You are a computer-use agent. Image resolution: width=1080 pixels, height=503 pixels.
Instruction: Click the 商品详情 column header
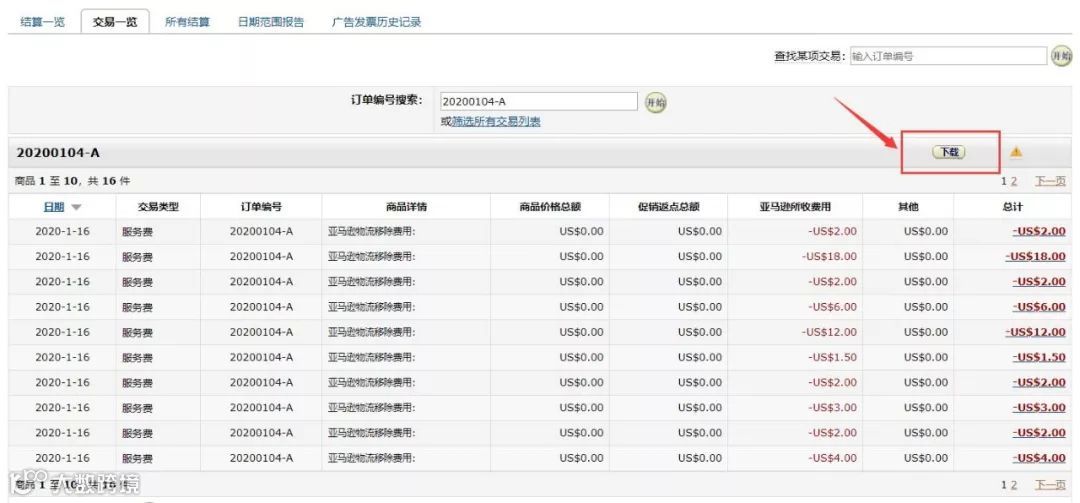[406, 207]
